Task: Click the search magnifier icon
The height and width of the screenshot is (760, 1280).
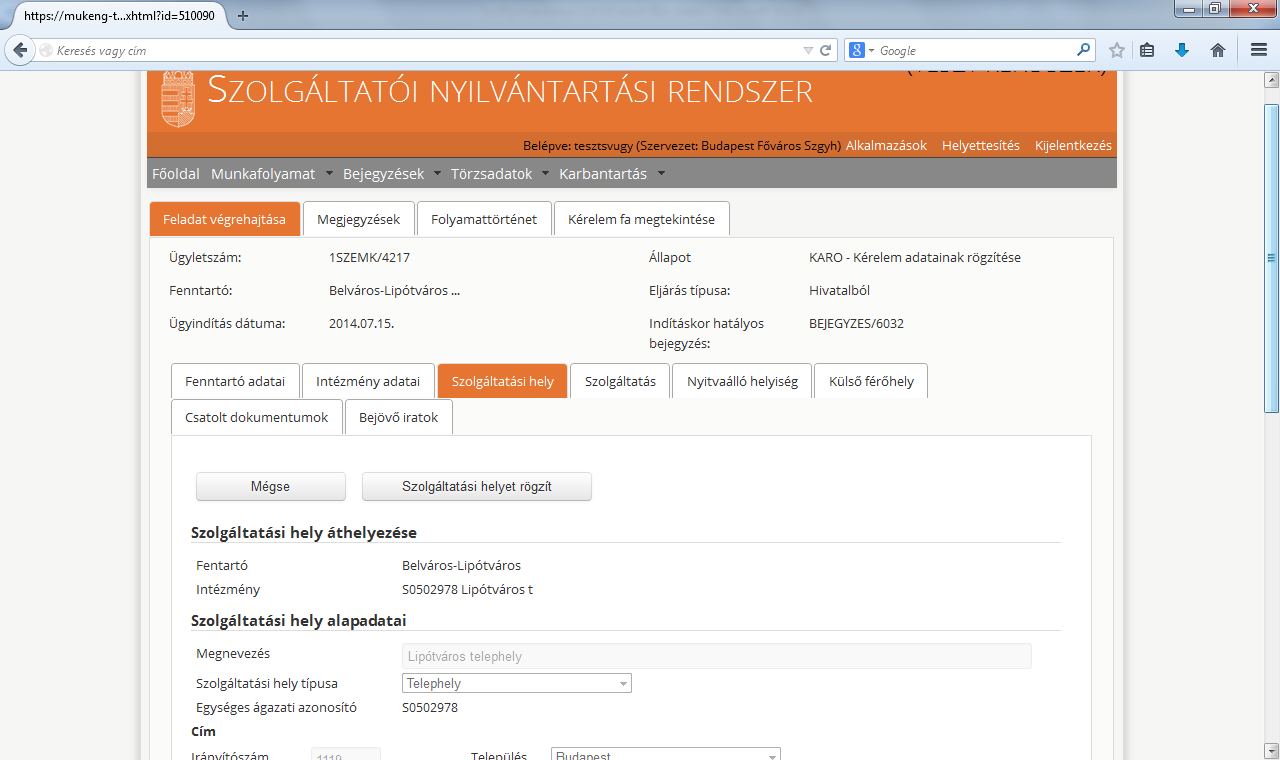Action: (1084, 50)
